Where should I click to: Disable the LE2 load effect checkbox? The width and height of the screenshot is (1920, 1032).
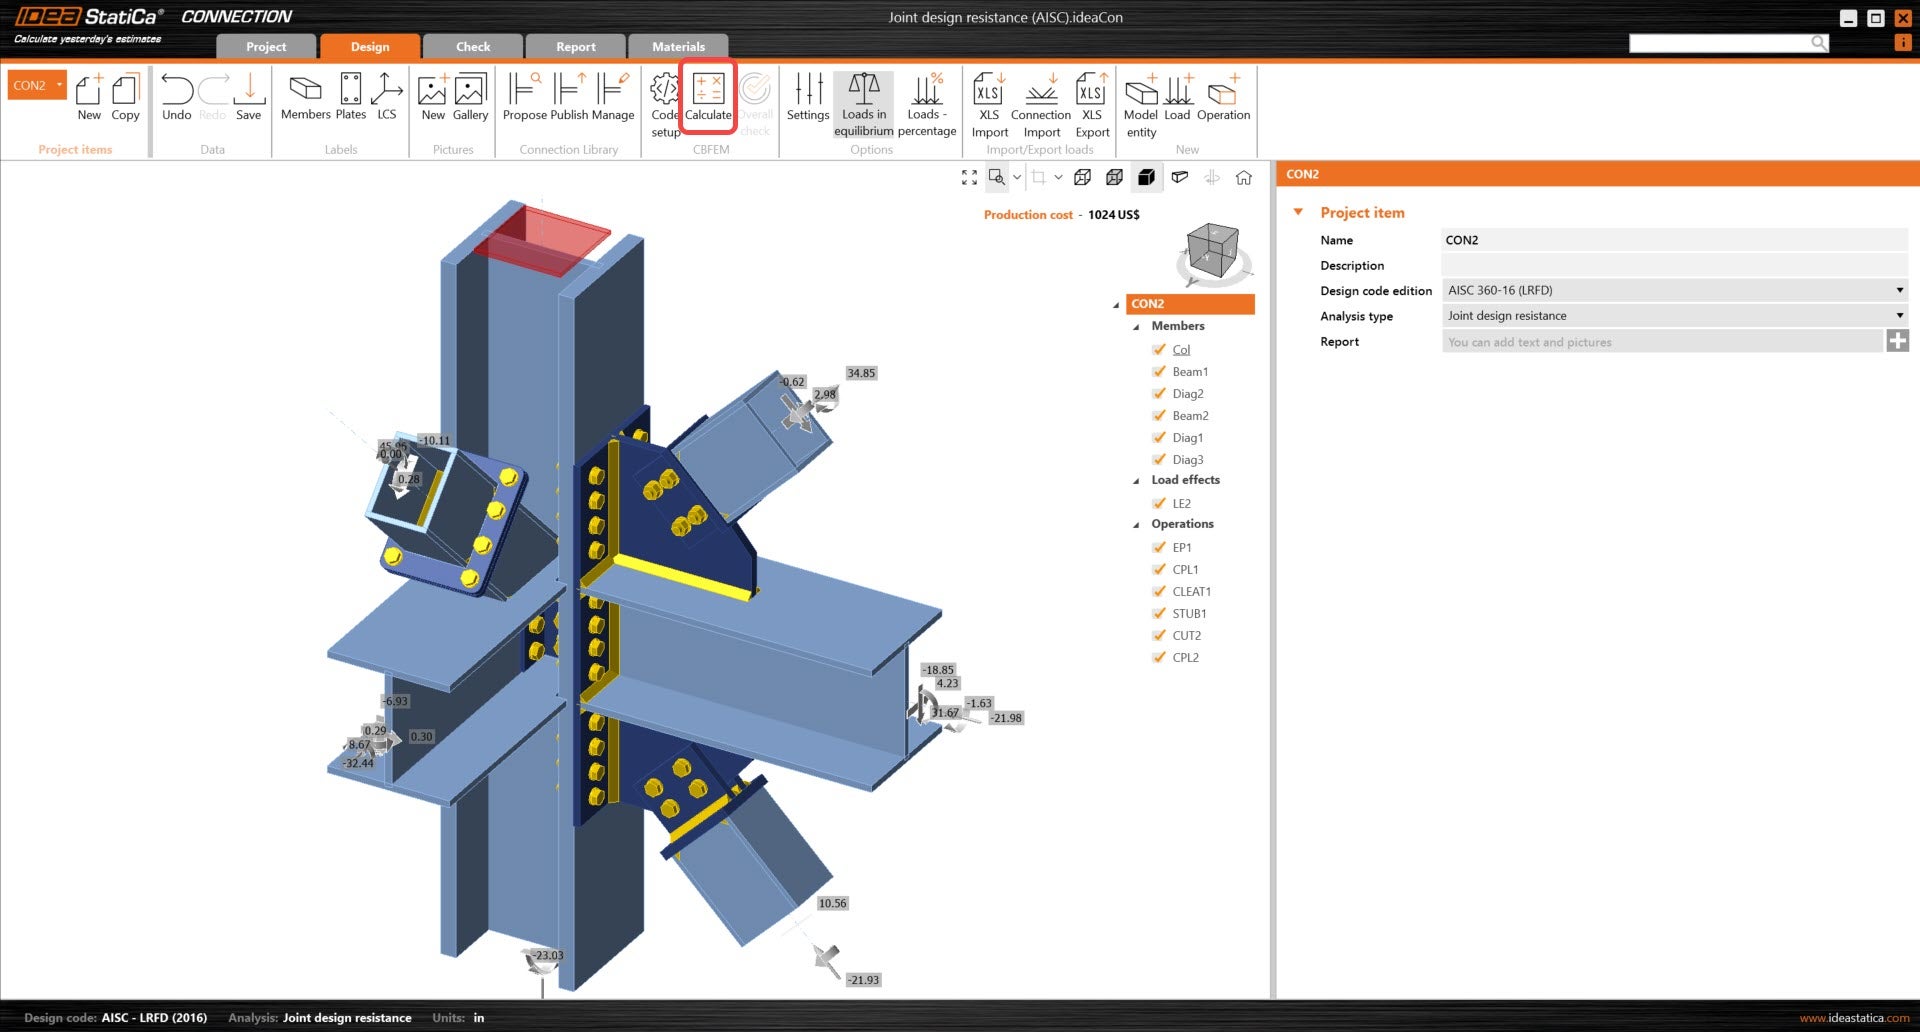click(1159, 503)
